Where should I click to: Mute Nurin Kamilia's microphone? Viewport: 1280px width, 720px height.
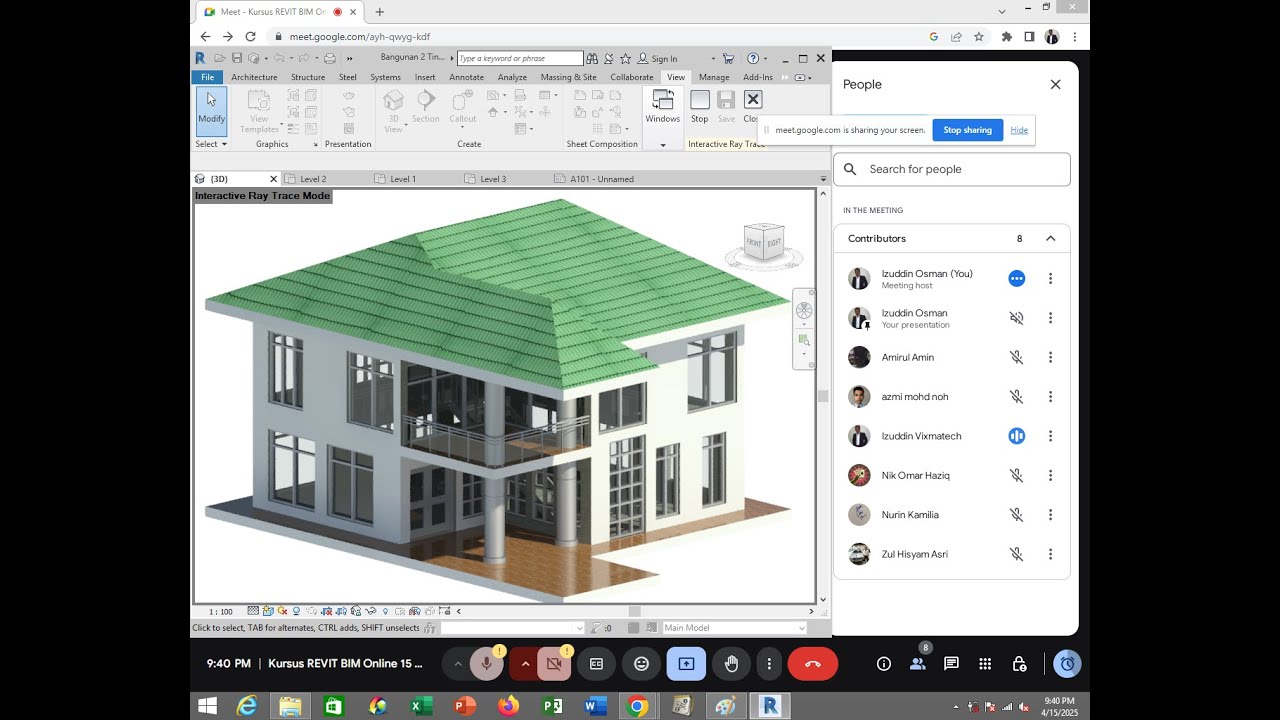pos(1017,515)
